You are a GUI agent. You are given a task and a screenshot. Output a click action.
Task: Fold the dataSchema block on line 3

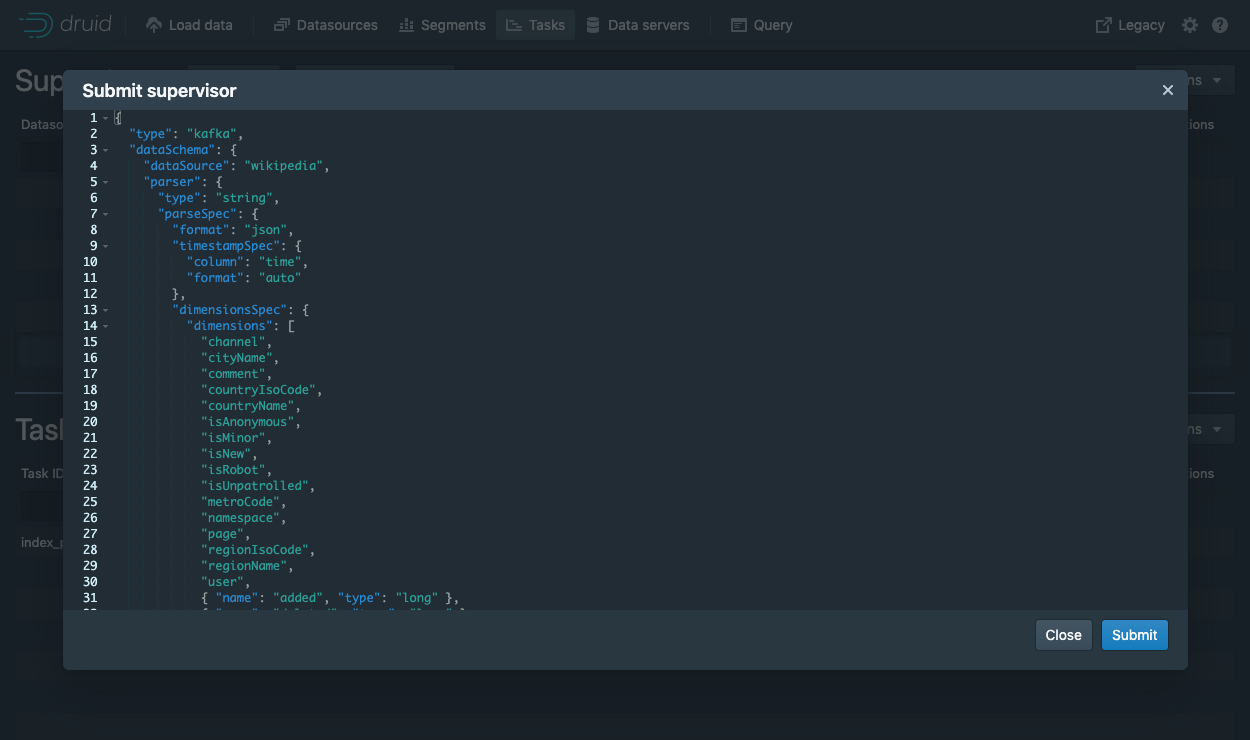[106, 150]
